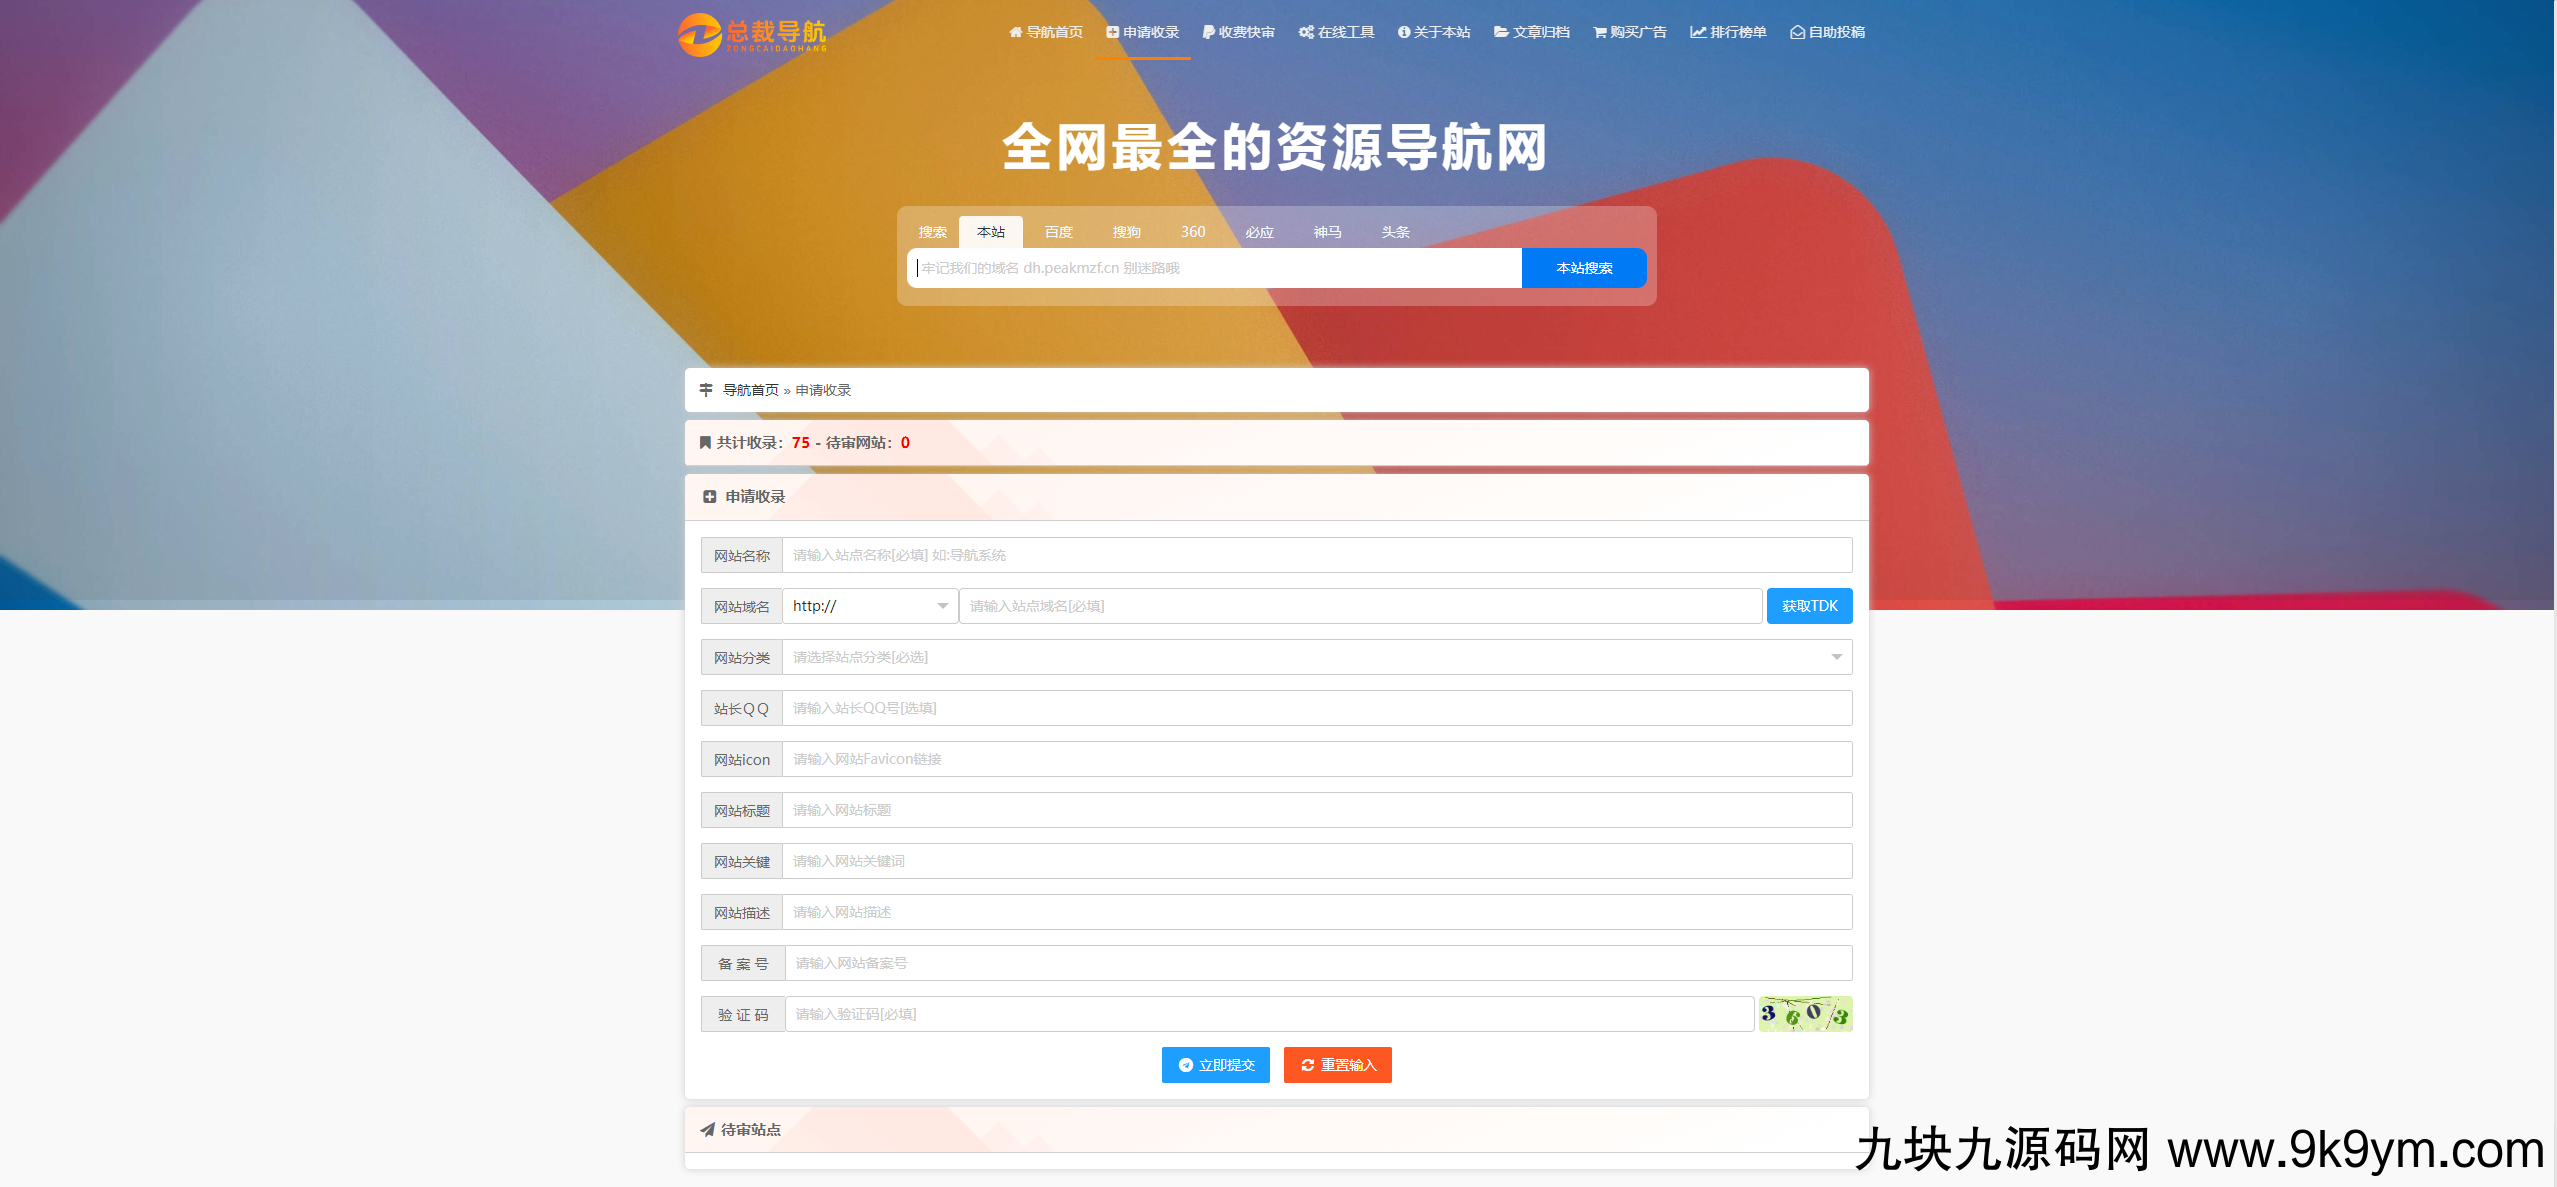Click the plus icon beside 申请收录 heading
The height and width of the screenshot is (1187, 2557).
(710, 496)
